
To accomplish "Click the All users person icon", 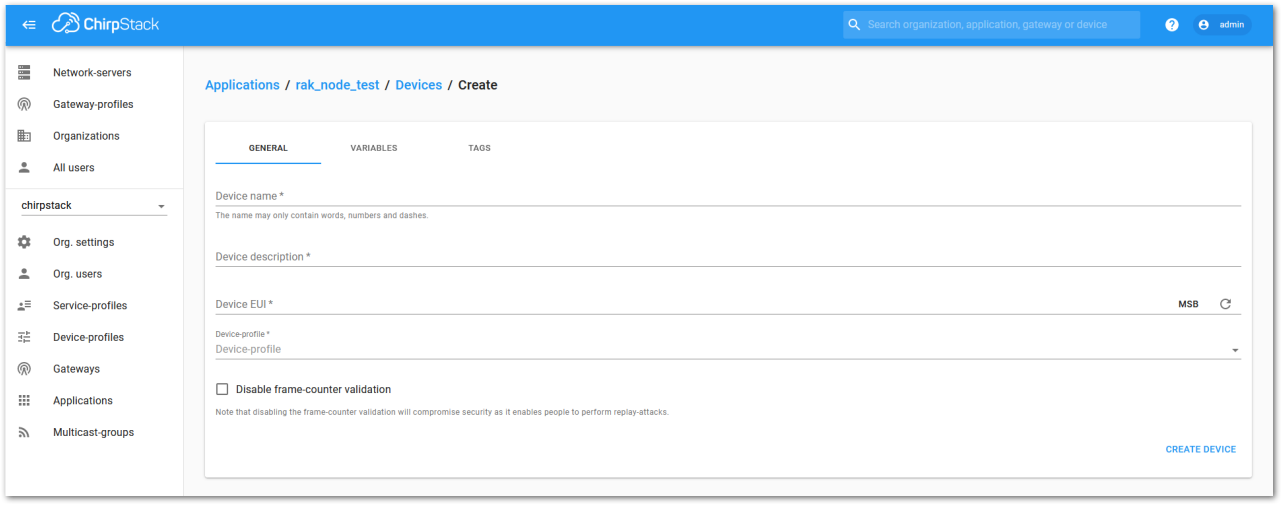I will point(25,168).
